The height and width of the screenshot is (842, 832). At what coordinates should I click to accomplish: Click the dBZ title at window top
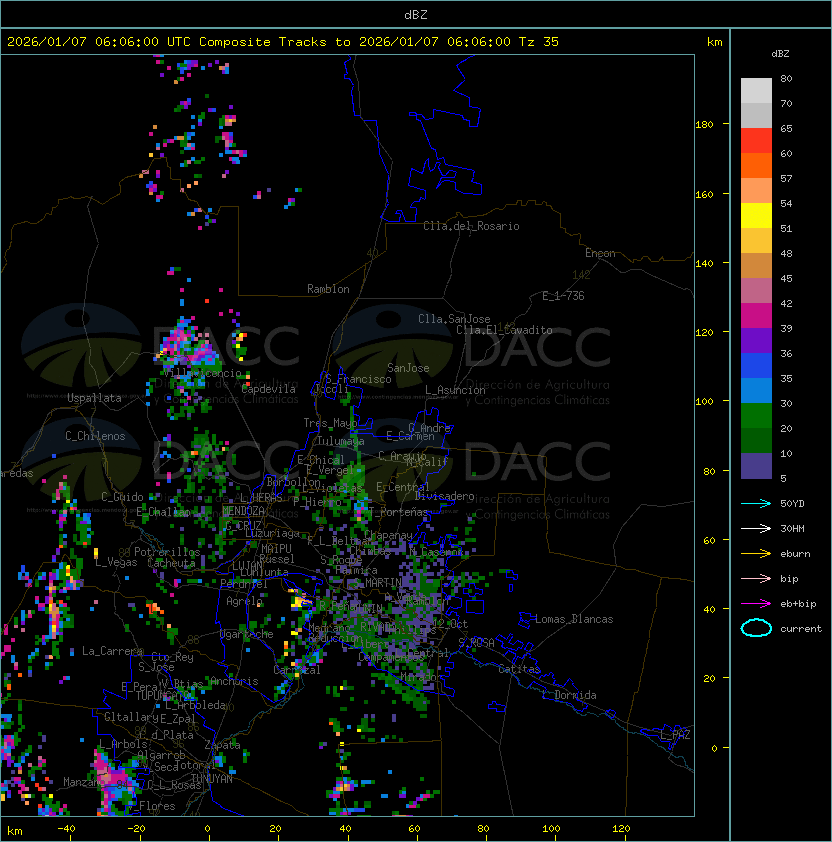click(415, 14)
